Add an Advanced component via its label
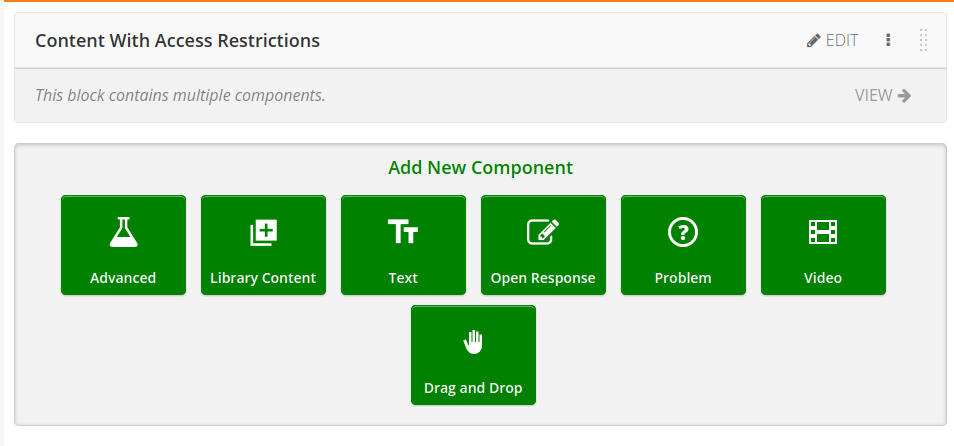This screenshot has height=446, width=954. (x=123, y=278)
